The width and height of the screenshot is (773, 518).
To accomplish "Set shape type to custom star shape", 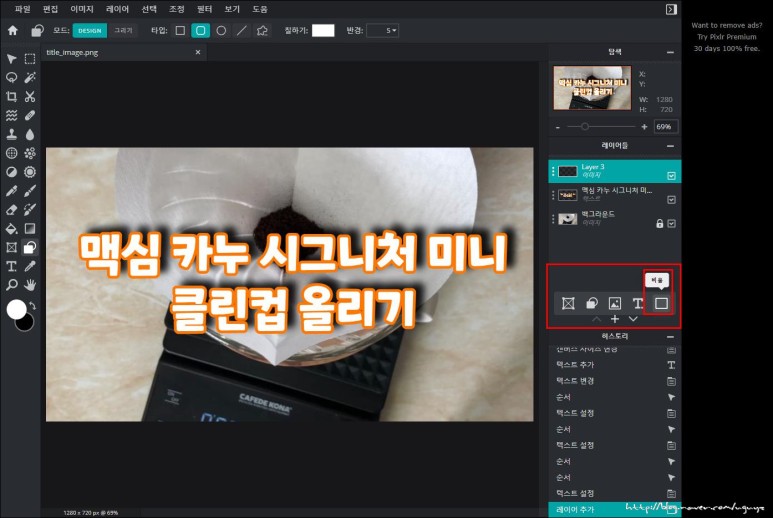I will point(262,31).
